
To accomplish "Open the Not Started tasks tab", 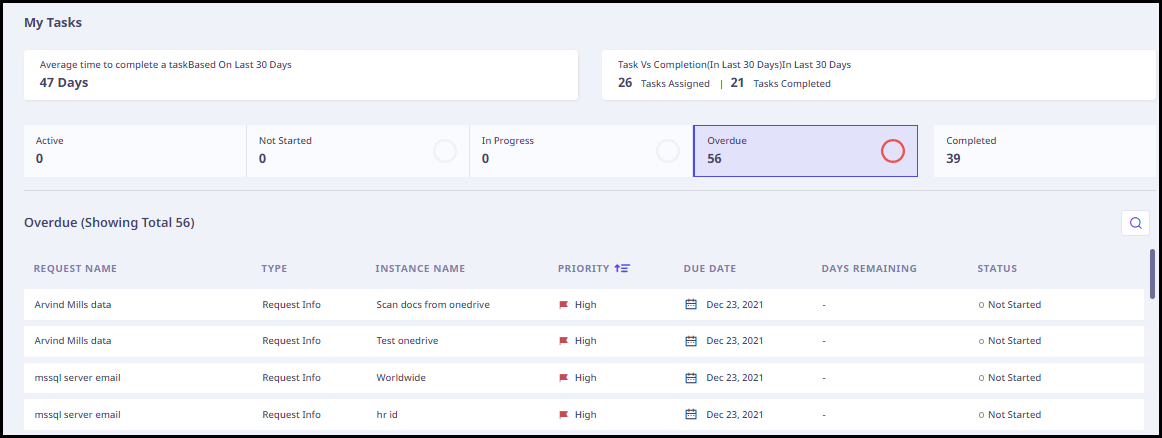I will click(358, 151).
